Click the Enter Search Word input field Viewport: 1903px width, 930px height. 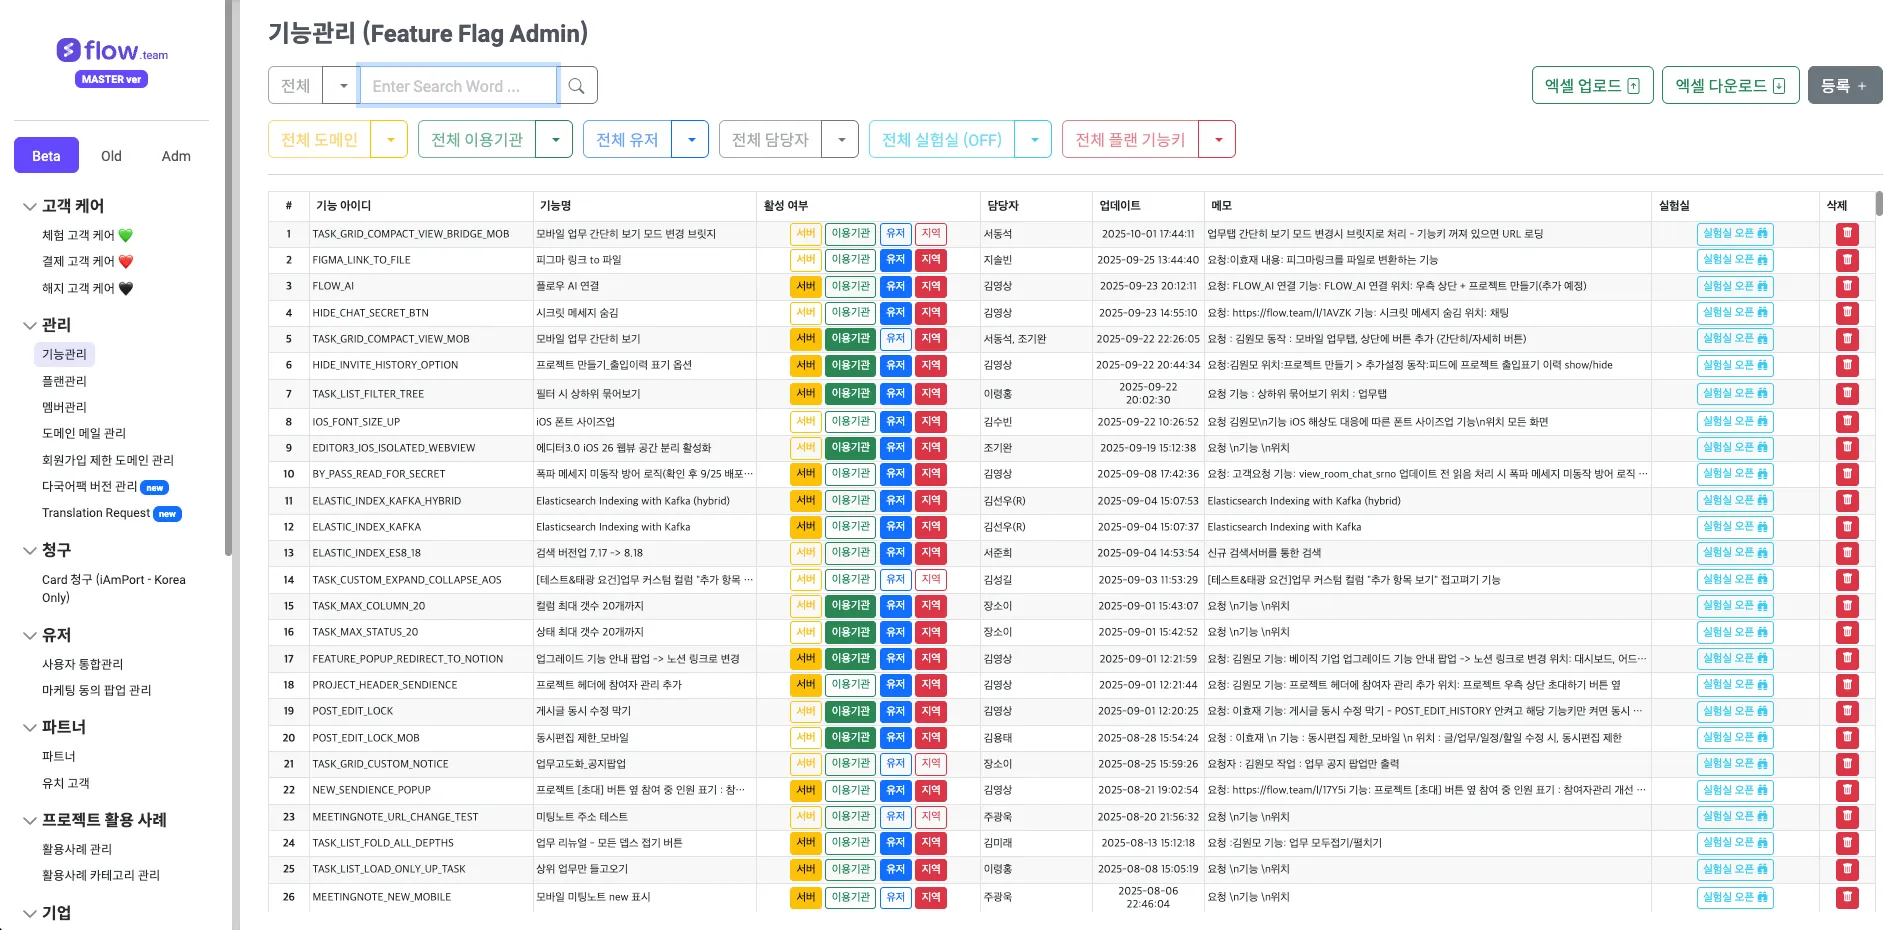[x=458, y=86]
